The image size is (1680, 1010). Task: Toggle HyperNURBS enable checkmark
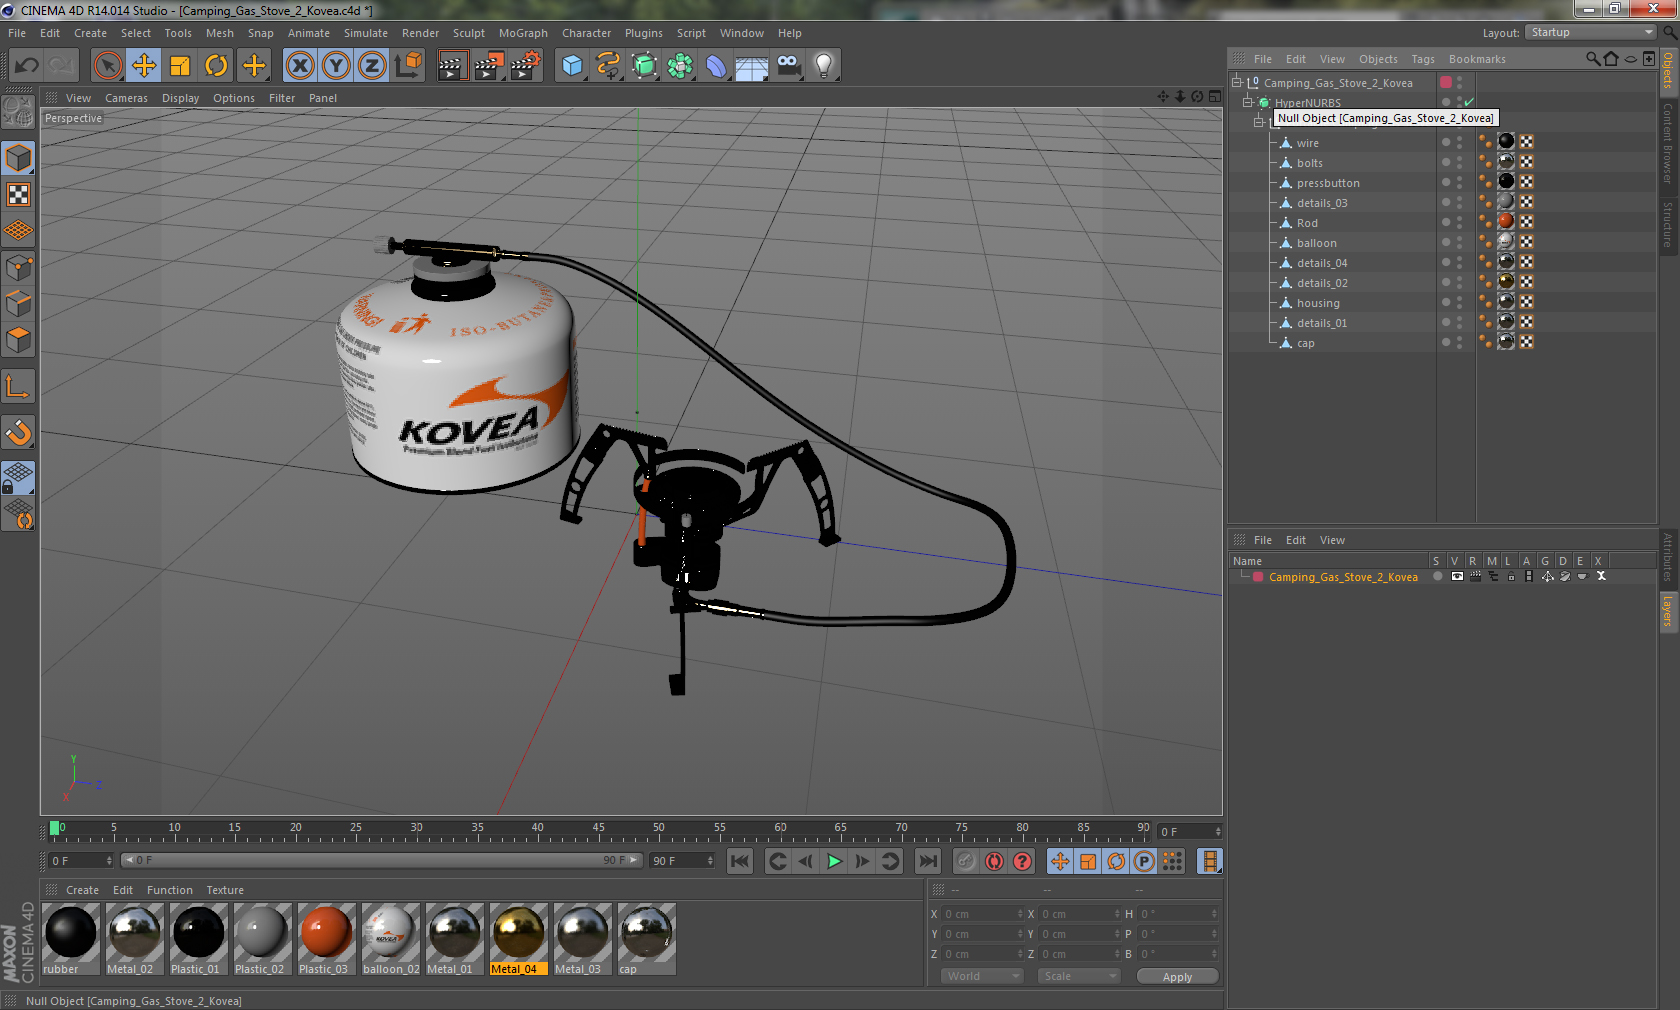tap(1469, 102)
